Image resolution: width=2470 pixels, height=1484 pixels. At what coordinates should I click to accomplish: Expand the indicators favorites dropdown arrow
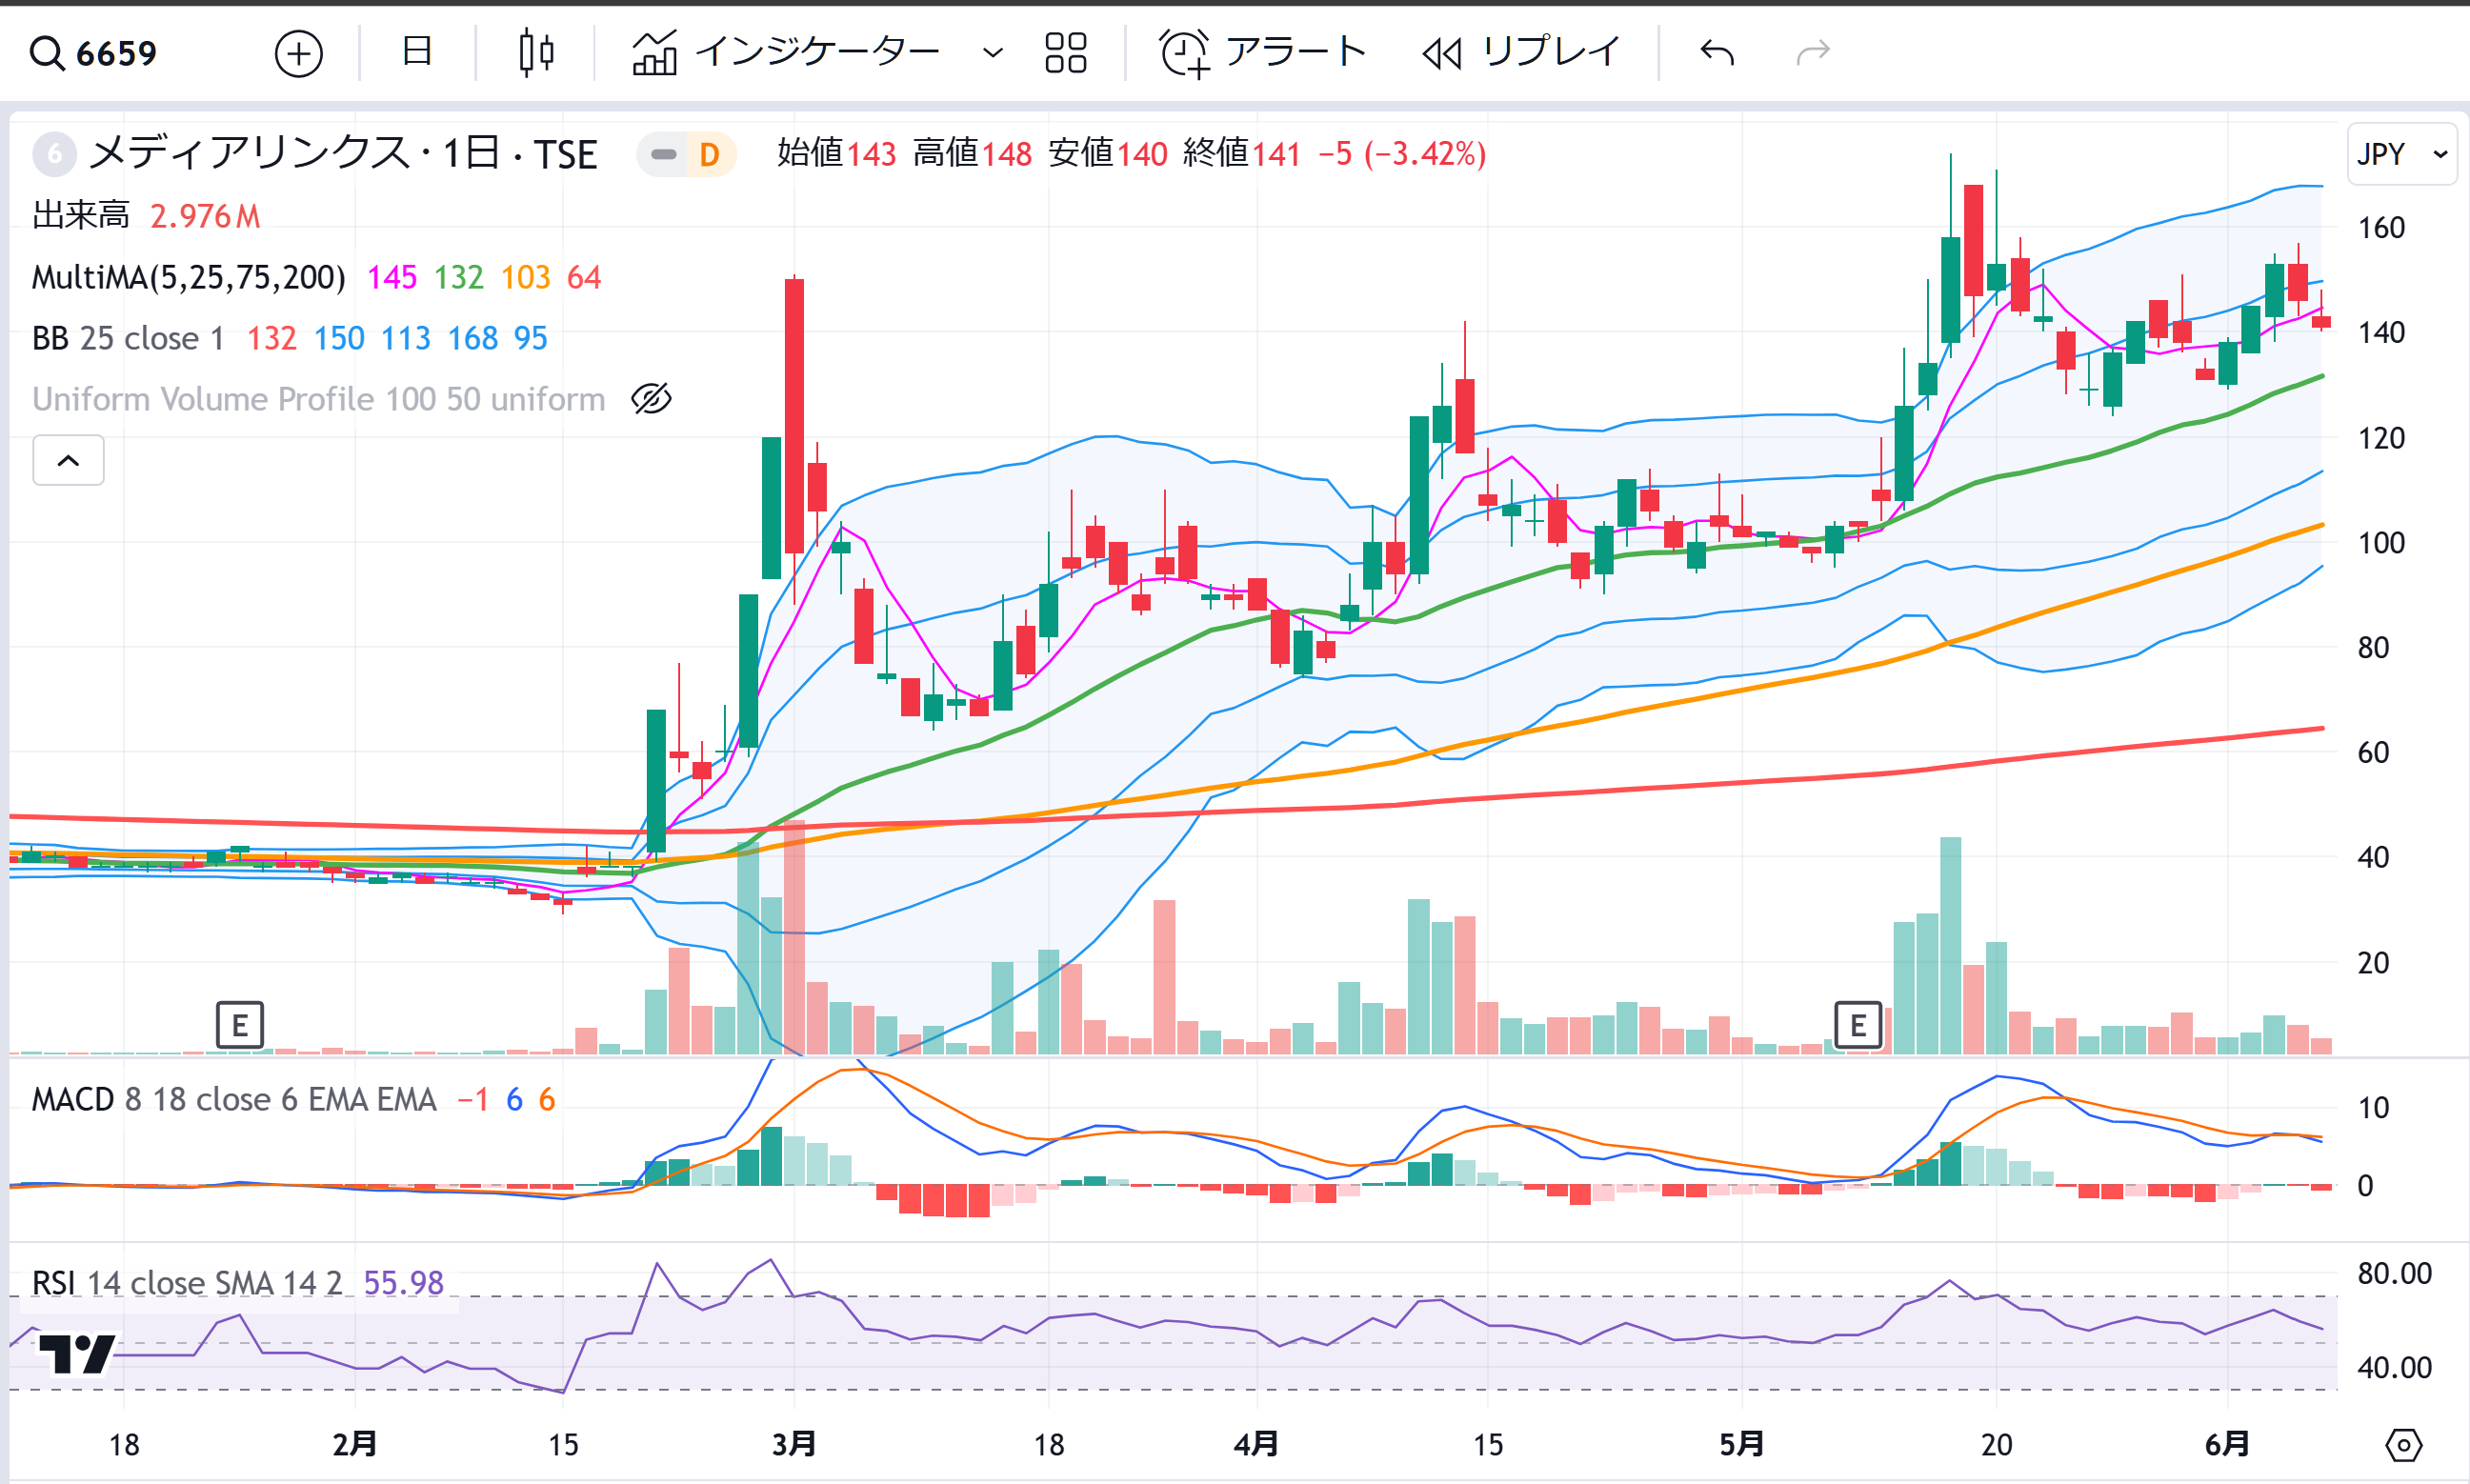(x=992, y=53)
